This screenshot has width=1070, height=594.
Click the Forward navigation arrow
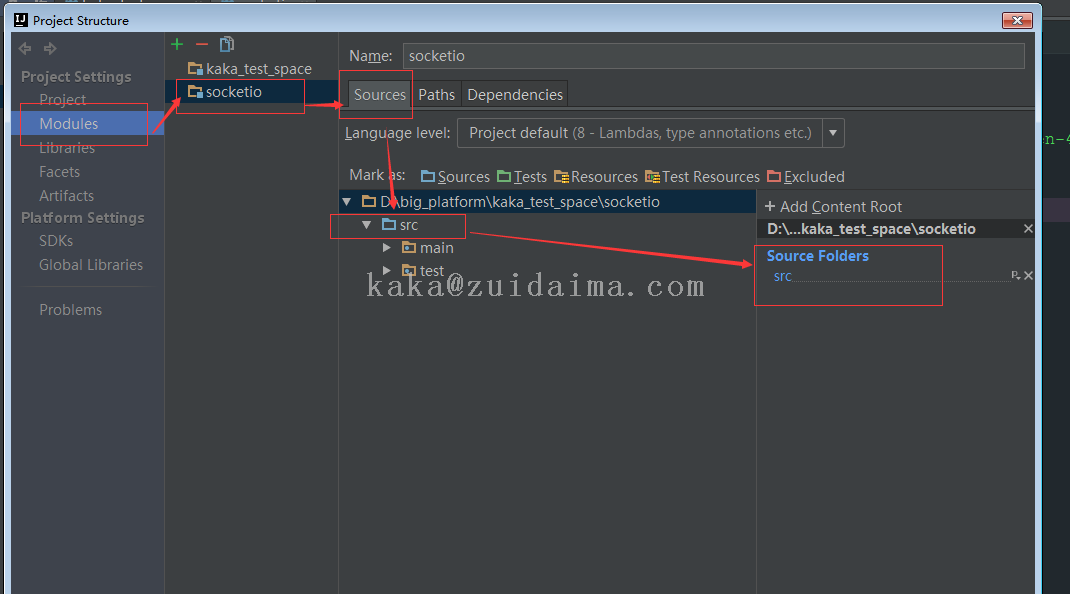pyautogui.click(x=50, y=48)
